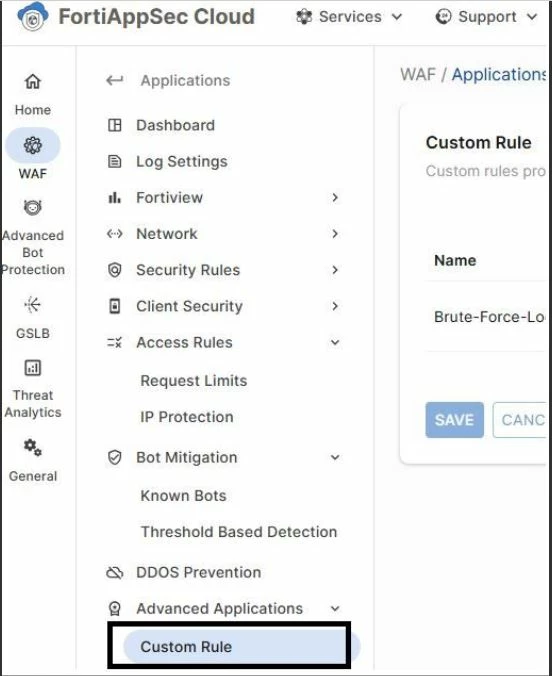
Task: Open Advanced Bot Protection icon
Action: [x=33, y=207]
